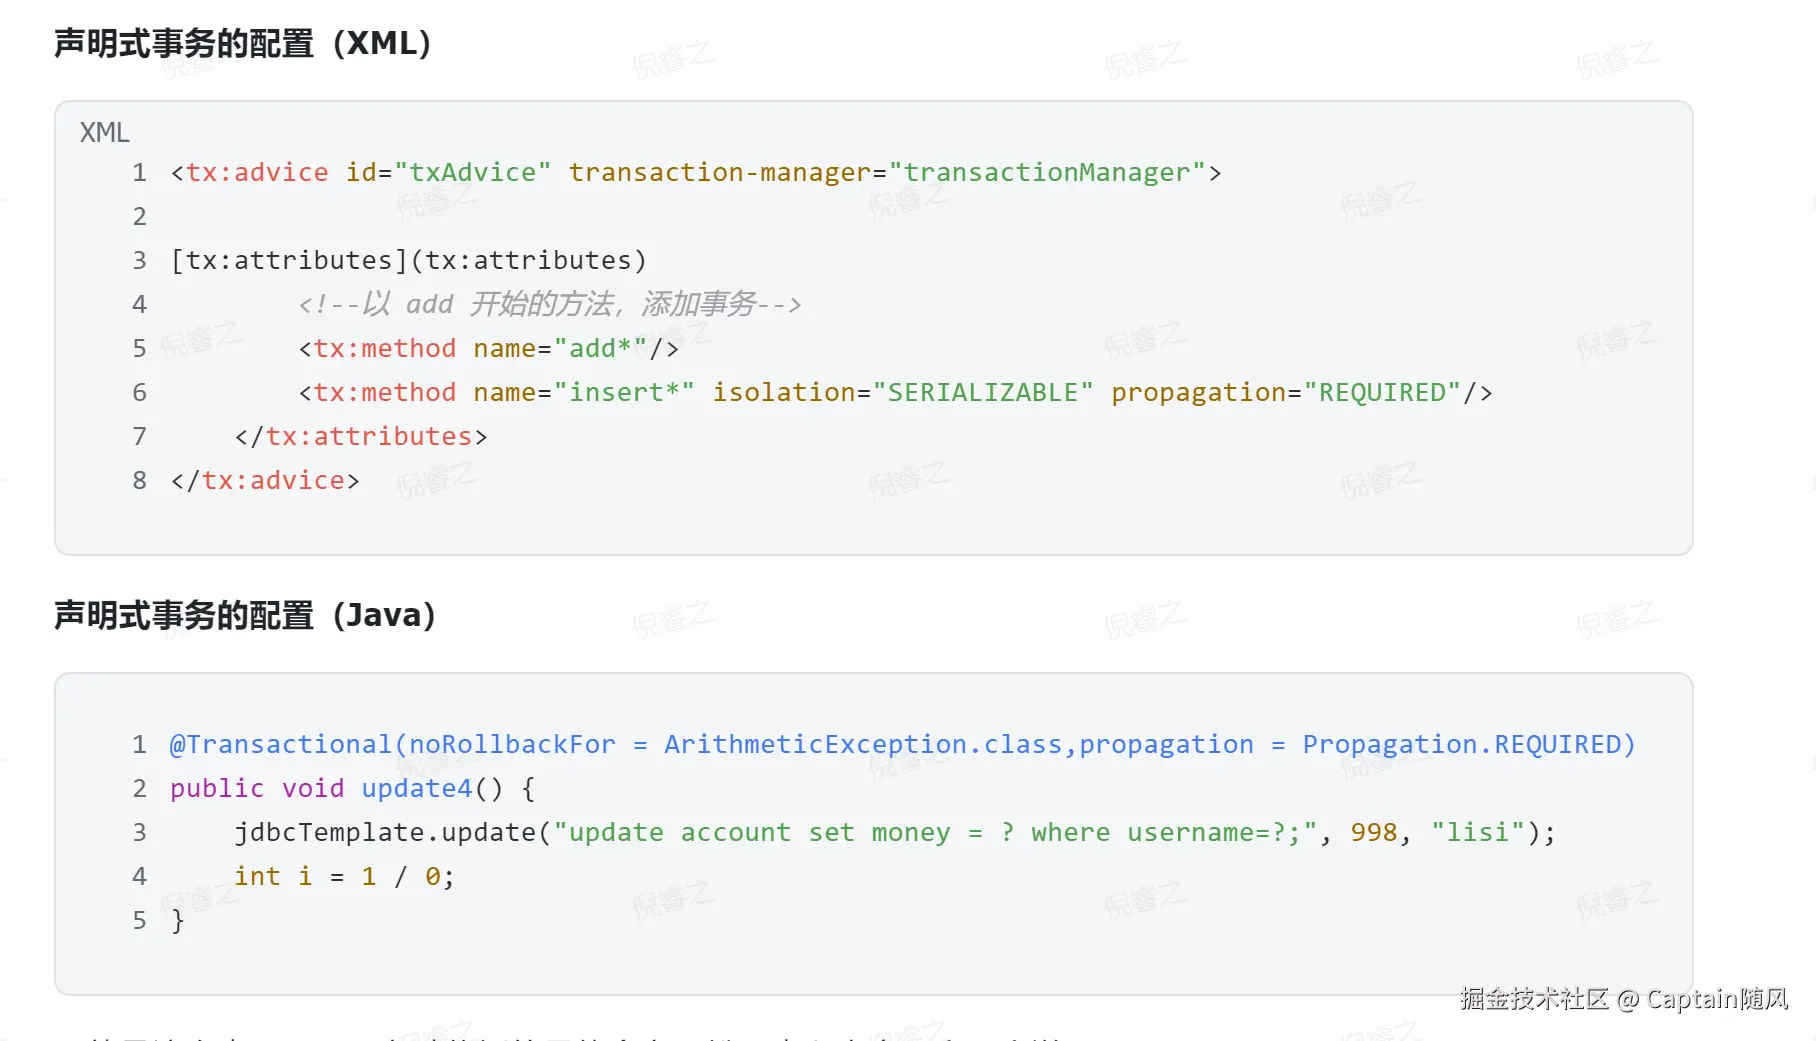The height and width of the screenshot is (1041, 1816).
Task: Click the Java section heading 声明式事务的配置（Java）
Action: coord(244,615)
